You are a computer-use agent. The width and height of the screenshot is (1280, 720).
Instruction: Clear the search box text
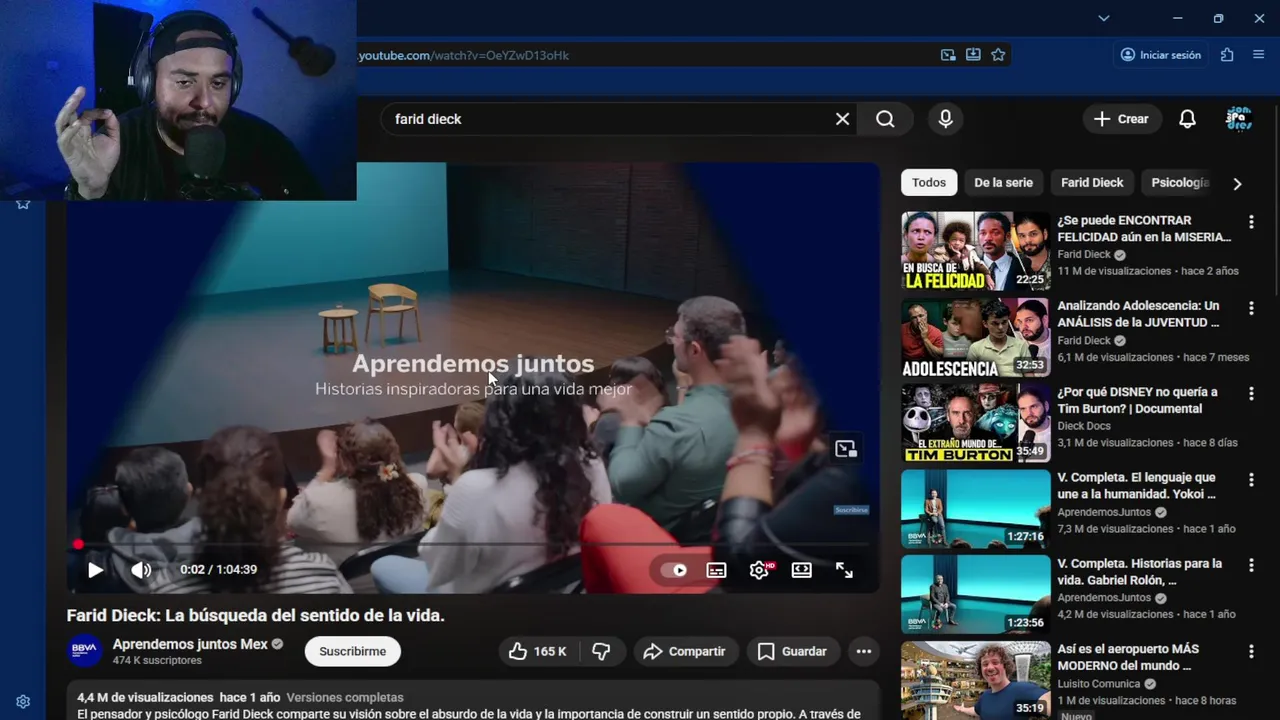(x=842, y=119)
